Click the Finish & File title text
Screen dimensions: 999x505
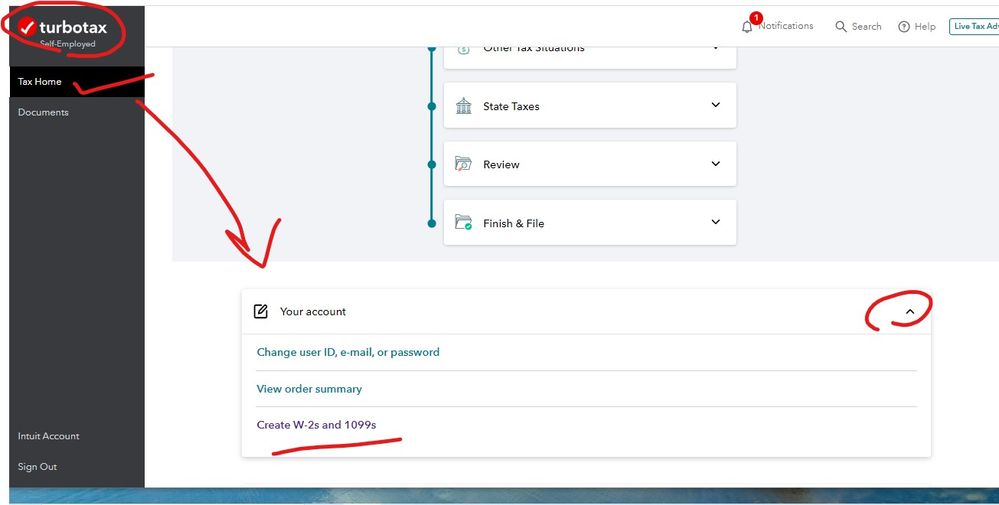point(514,224)
